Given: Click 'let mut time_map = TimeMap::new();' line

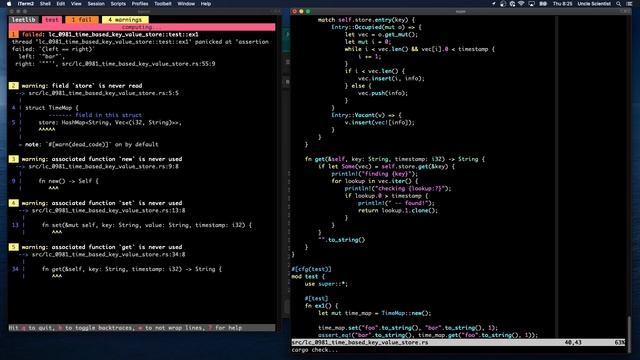Looking at the screenshot, I should pyautogui.click(x=374, y=313).
